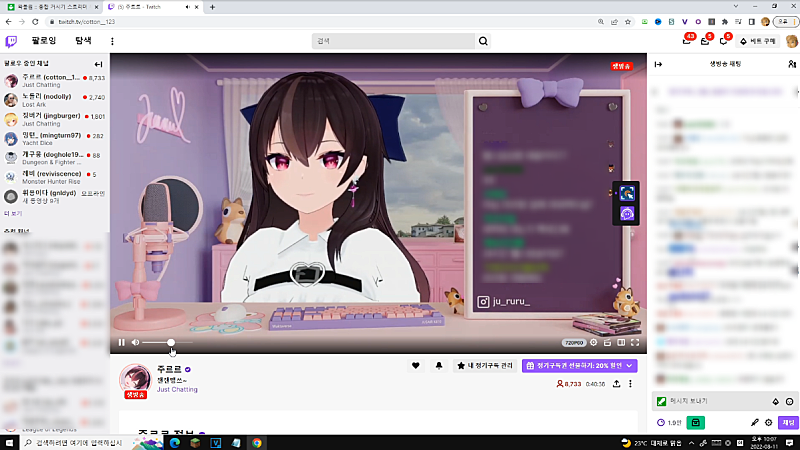Open channel 레비 (reviviscence) in sidebar
The image size is (800, 450).
click(x=55, y=177)
